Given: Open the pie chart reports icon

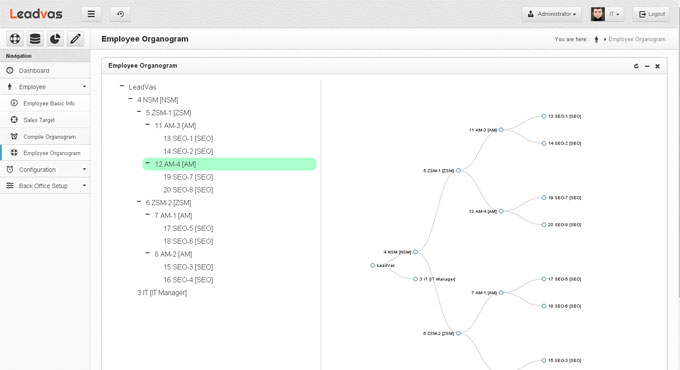Looking at the screenshot, I should pos(55,39).
